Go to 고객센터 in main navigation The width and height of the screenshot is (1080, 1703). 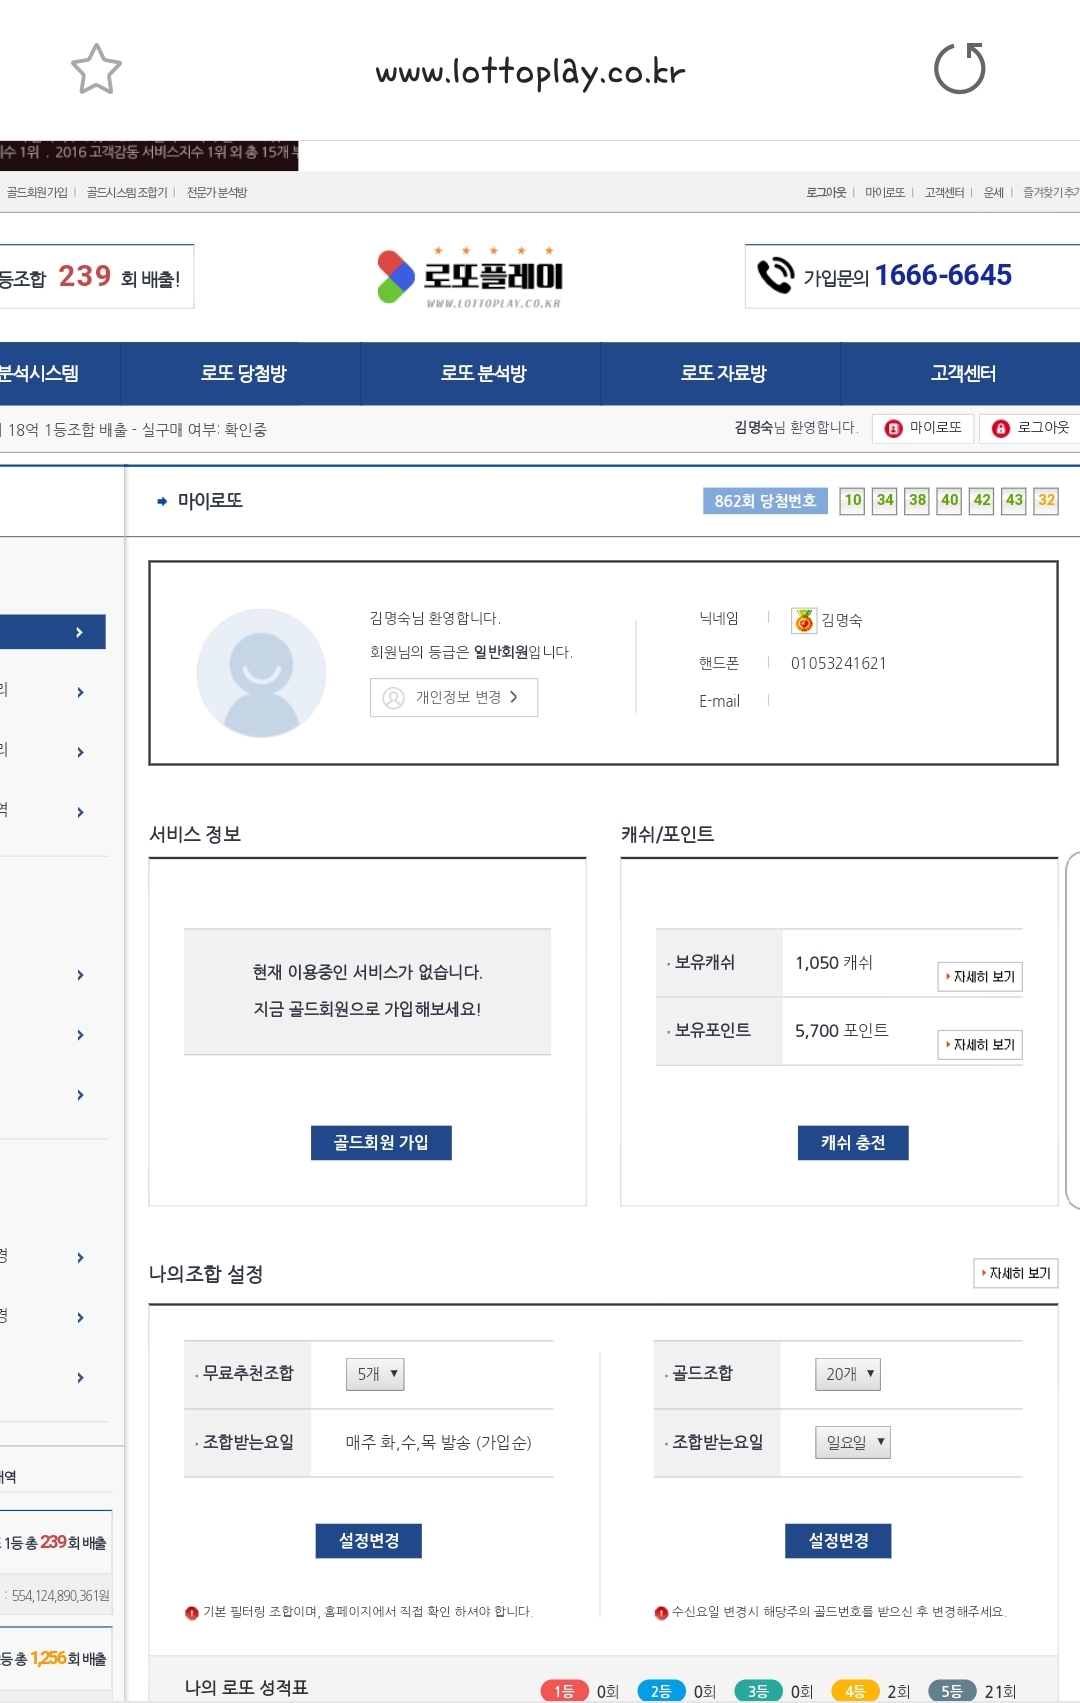(962, 373)
